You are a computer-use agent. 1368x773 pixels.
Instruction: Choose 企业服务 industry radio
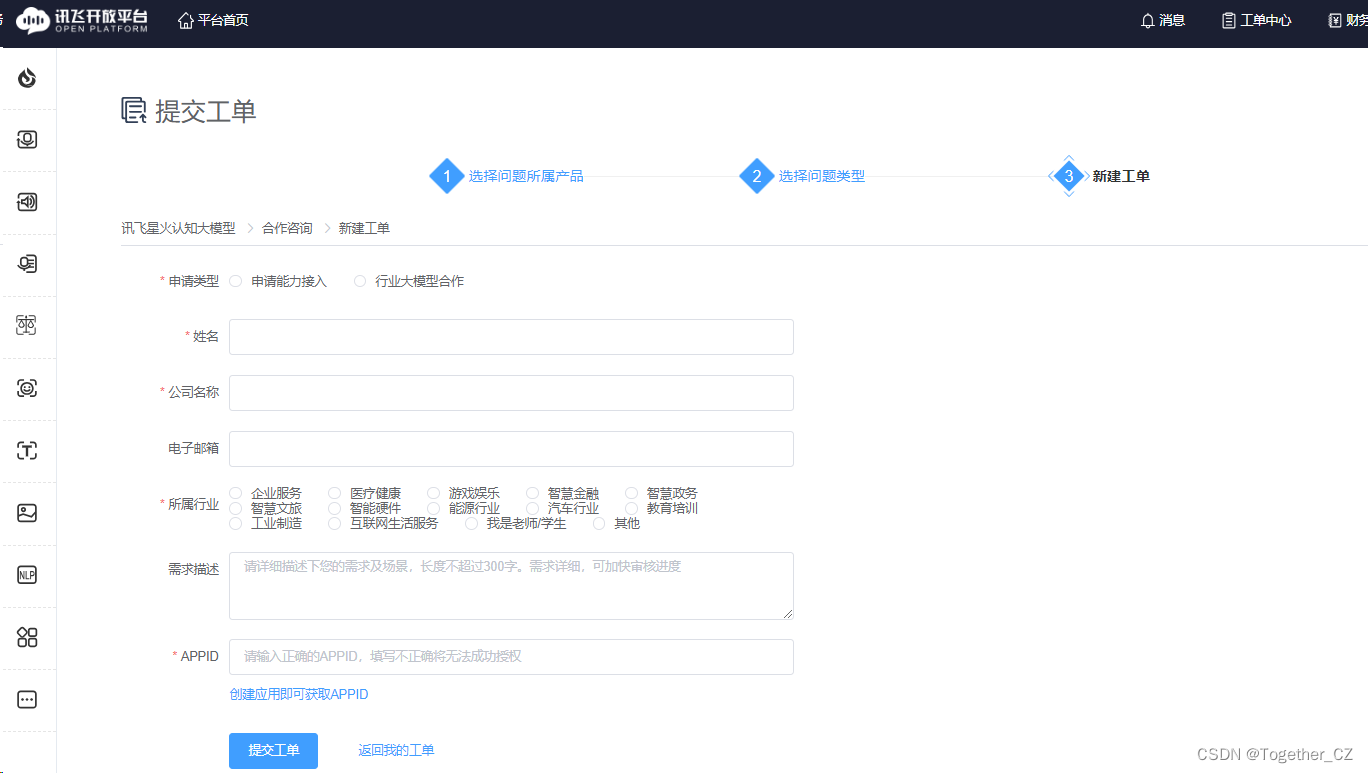pos(236,493)
